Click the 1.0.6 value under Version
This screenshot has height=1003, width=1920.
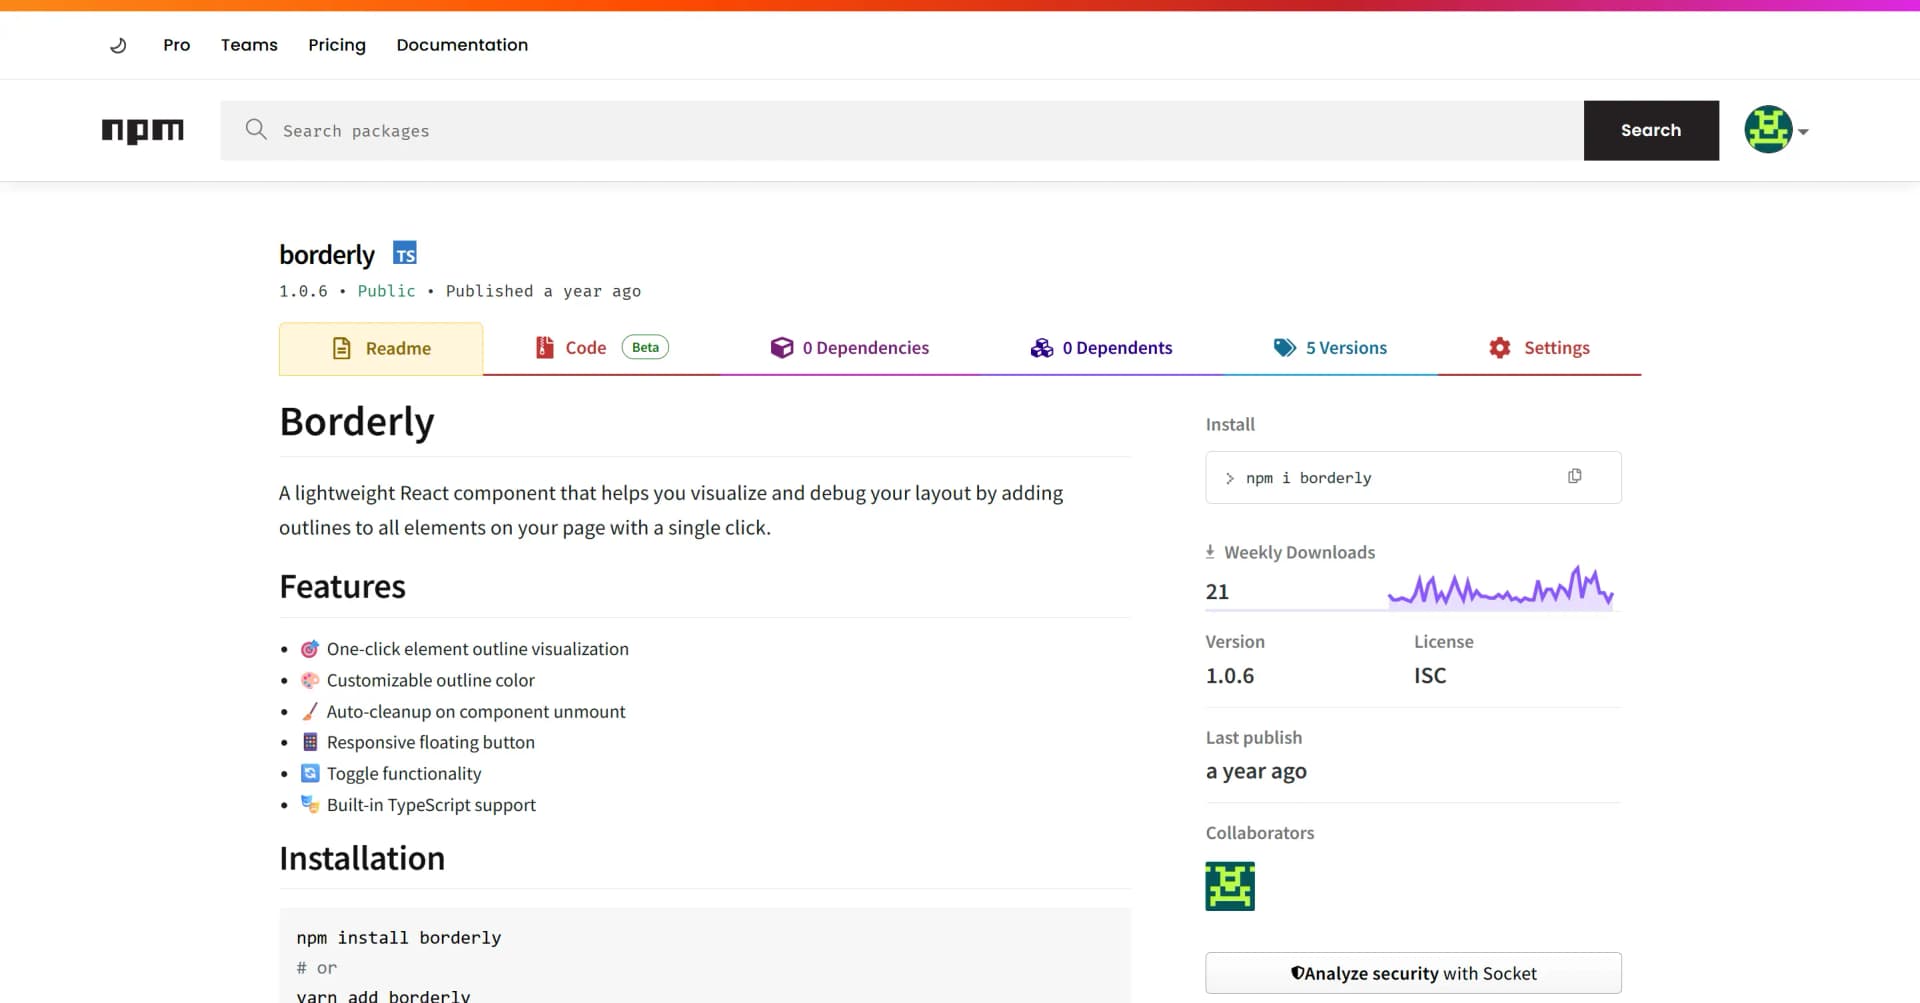pos(1230,676)
